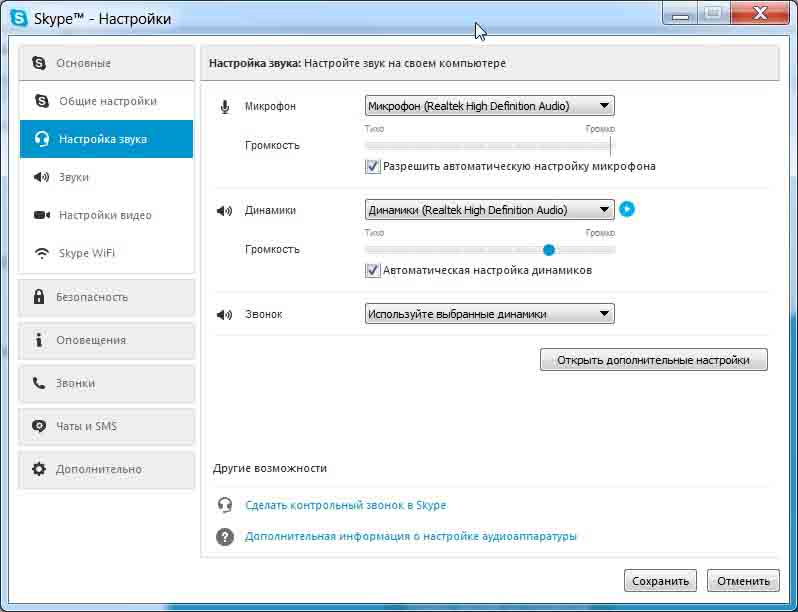Open link Дополнительная информация о настройке аудиоаппаратуры
Screen dimensions: 798x612
coord(411,537)
